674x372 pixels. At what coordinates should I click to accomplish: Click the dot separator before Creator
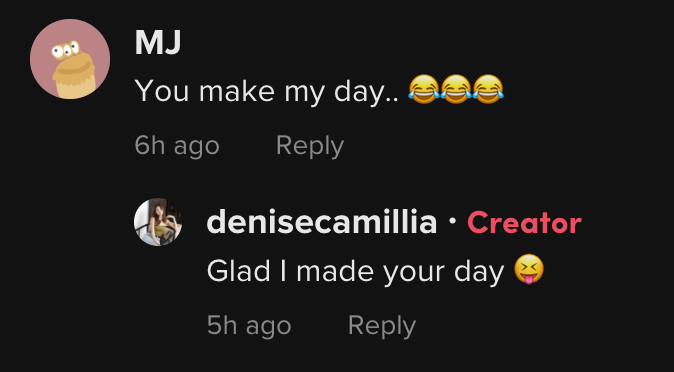tap(452, 220)
